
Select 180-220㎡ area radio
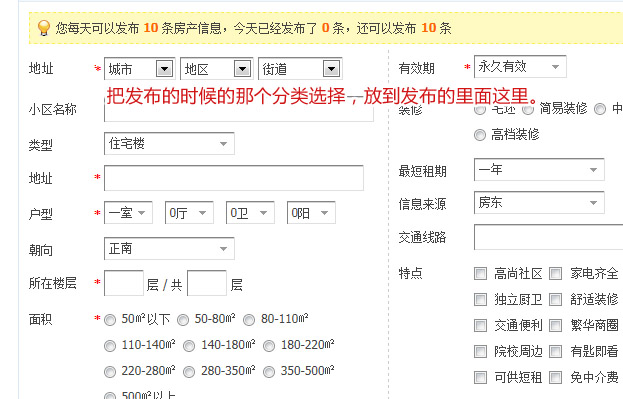[269, 346]
